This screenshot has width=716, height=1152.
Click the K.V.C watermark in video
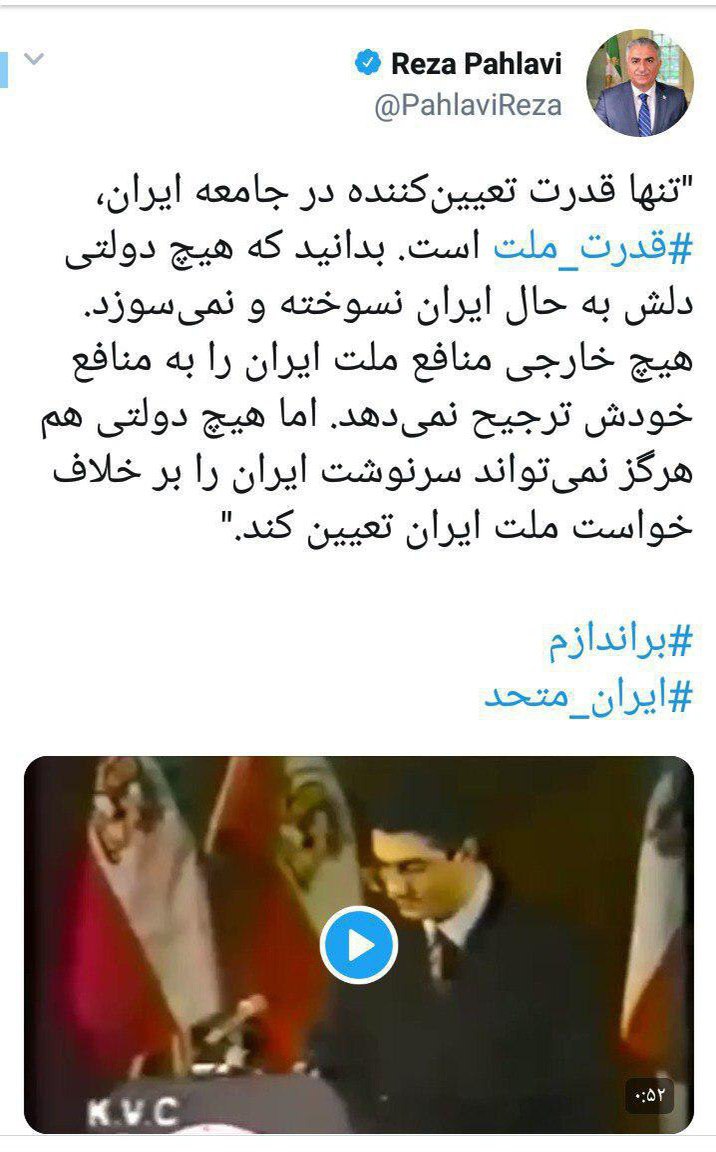[x=133, y=1112]
